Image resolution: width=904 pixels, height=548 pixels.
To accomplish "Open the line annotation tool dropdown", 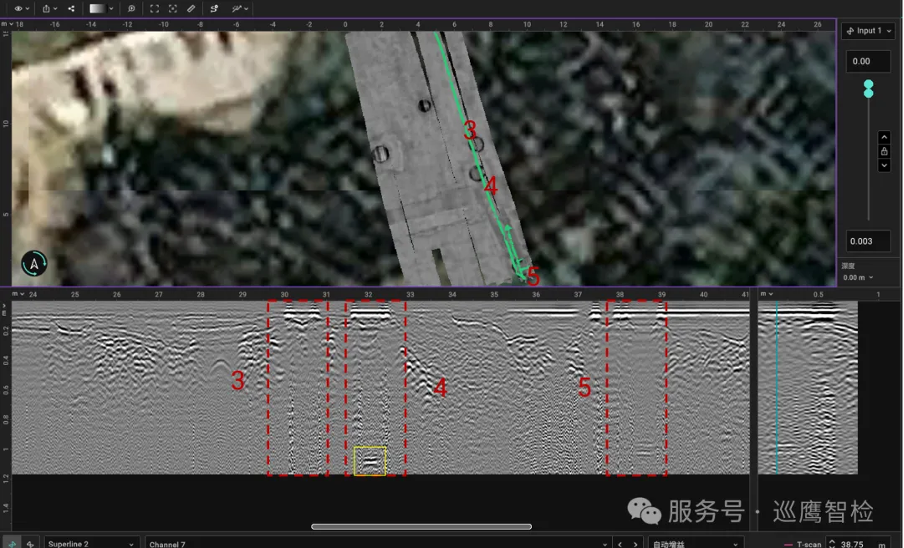I will coord(240,8).
